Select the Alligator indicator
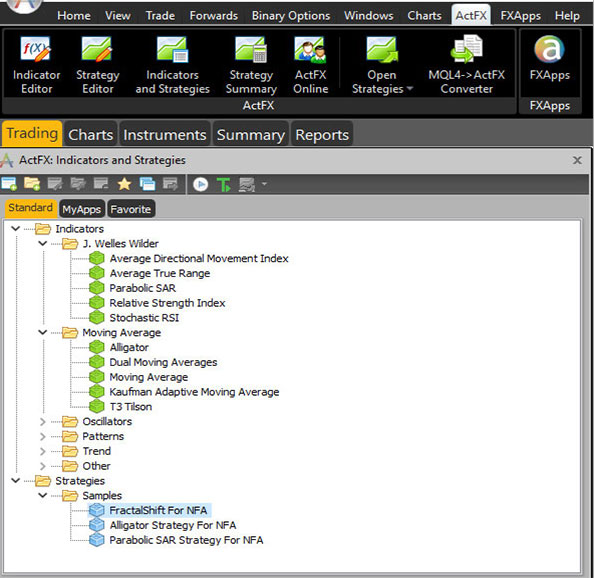This screenshot has height=578, width=594. point(129,347)
